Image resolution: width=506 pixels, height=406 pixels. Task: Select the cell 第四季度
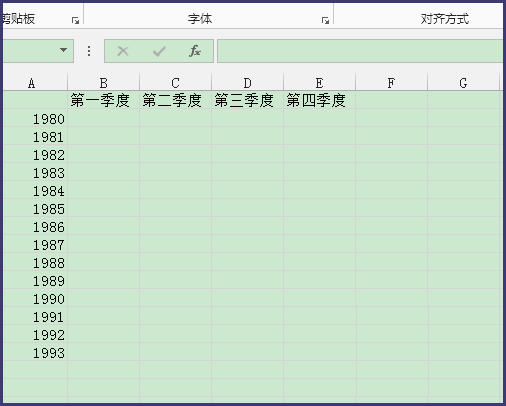[319, 100]
